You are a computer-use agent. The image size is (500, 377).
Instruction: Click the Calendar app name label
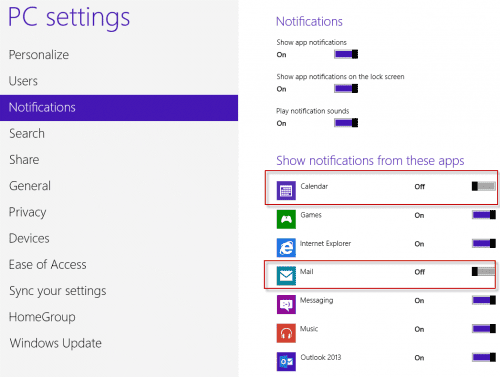[314, 186]
